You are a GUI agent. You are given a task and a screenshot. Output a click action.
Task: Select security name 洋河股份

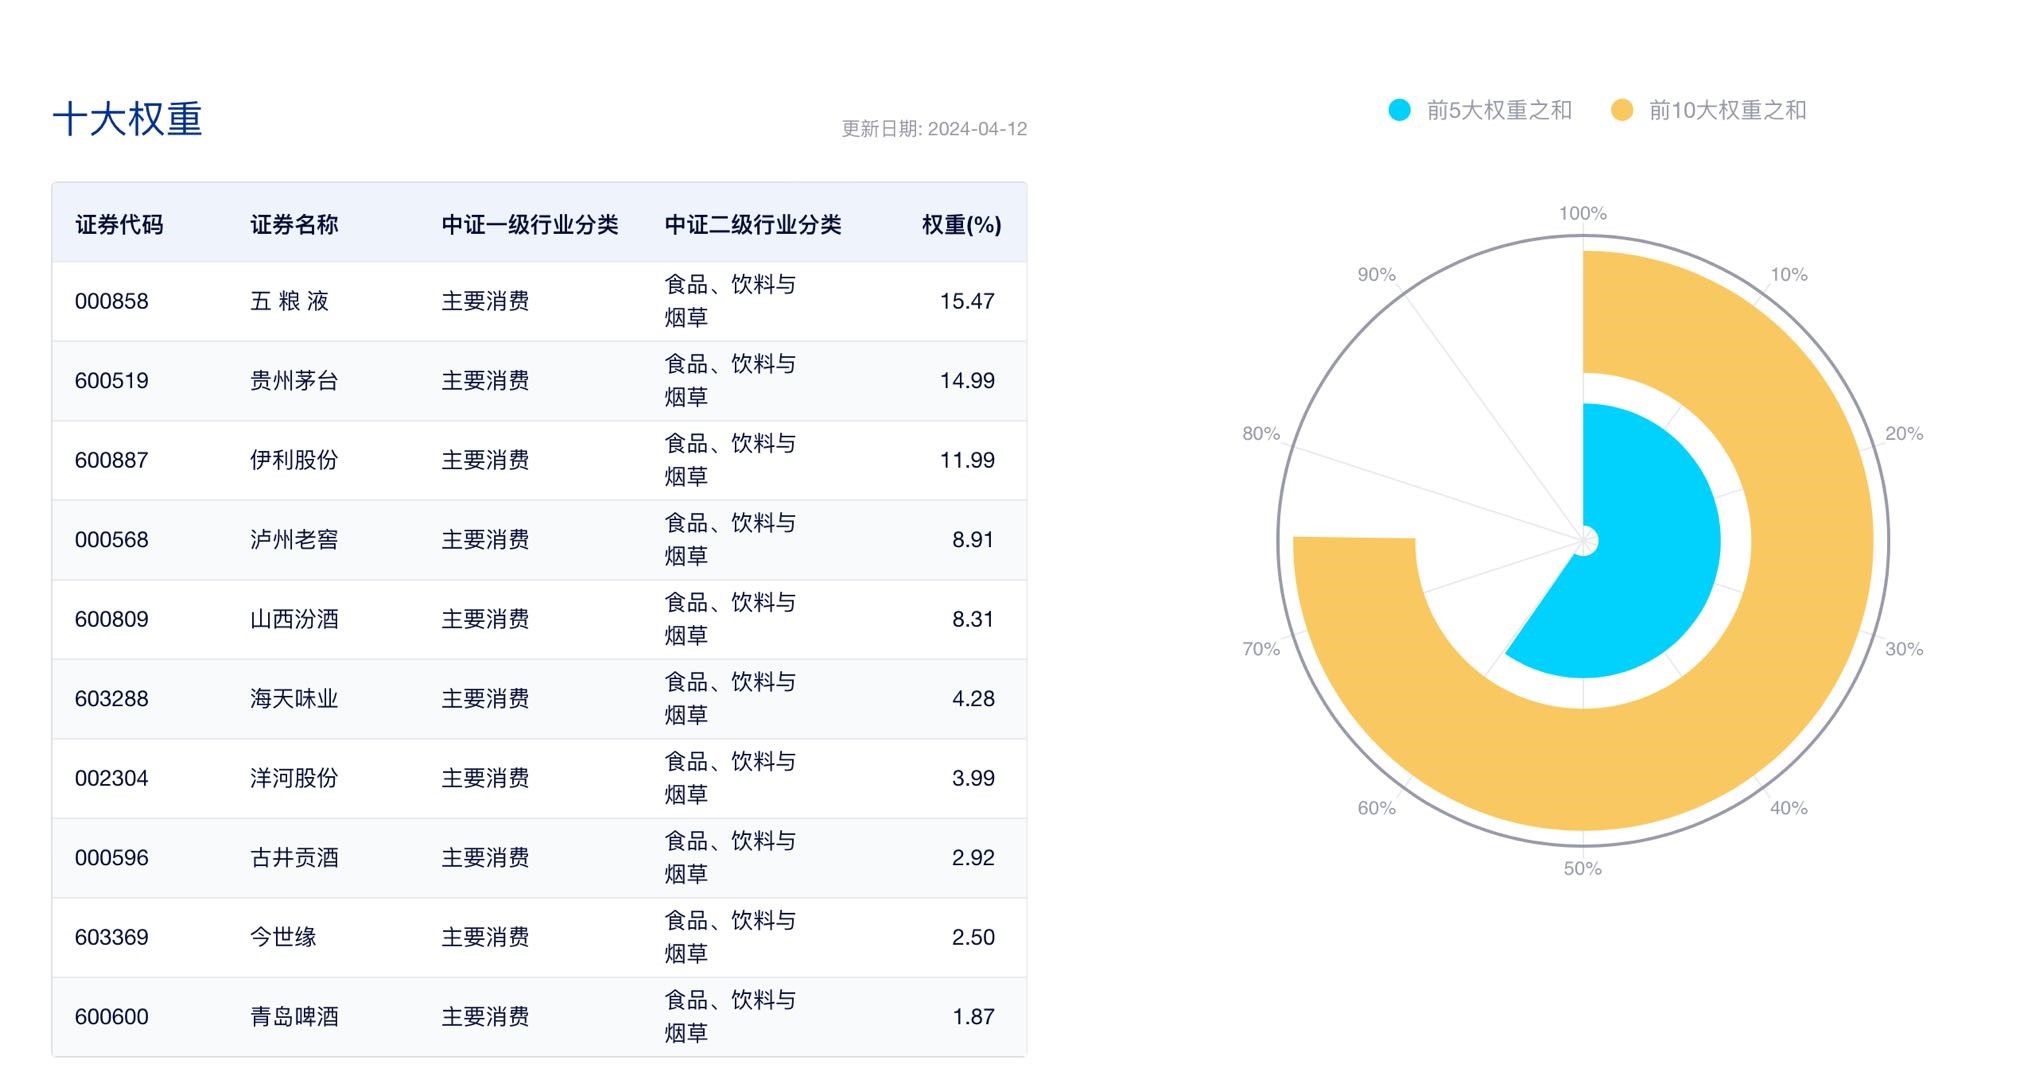click(x=294, y=778)
